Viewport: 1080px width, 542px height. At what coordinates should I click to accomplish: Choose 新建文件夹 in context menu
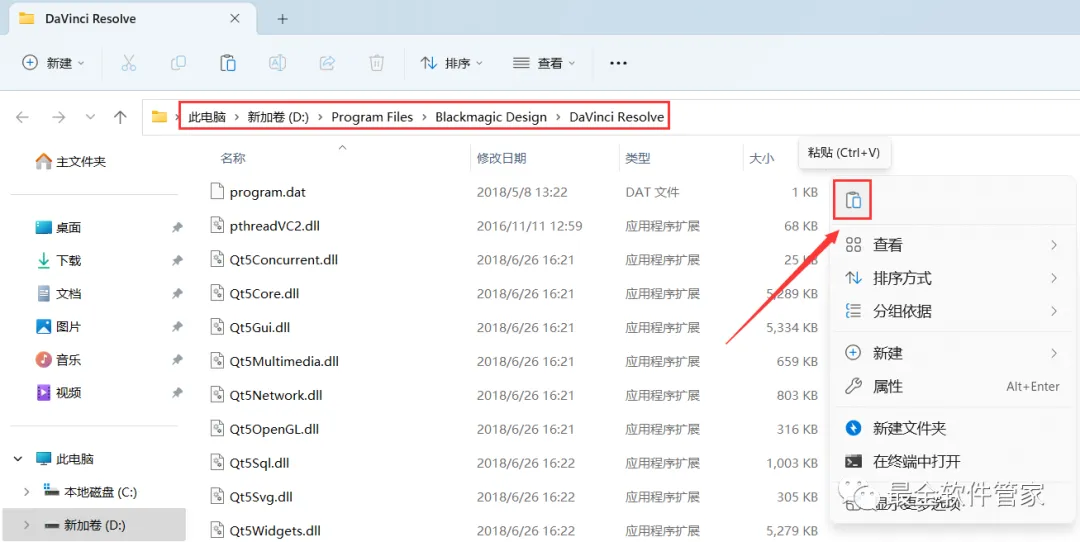point(952,428)
